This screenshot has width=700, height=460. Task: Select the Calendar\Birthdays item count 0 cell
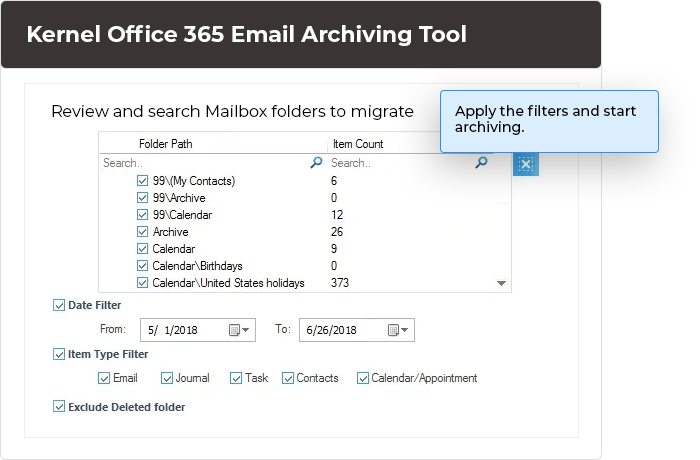click(x=334, y=266)
